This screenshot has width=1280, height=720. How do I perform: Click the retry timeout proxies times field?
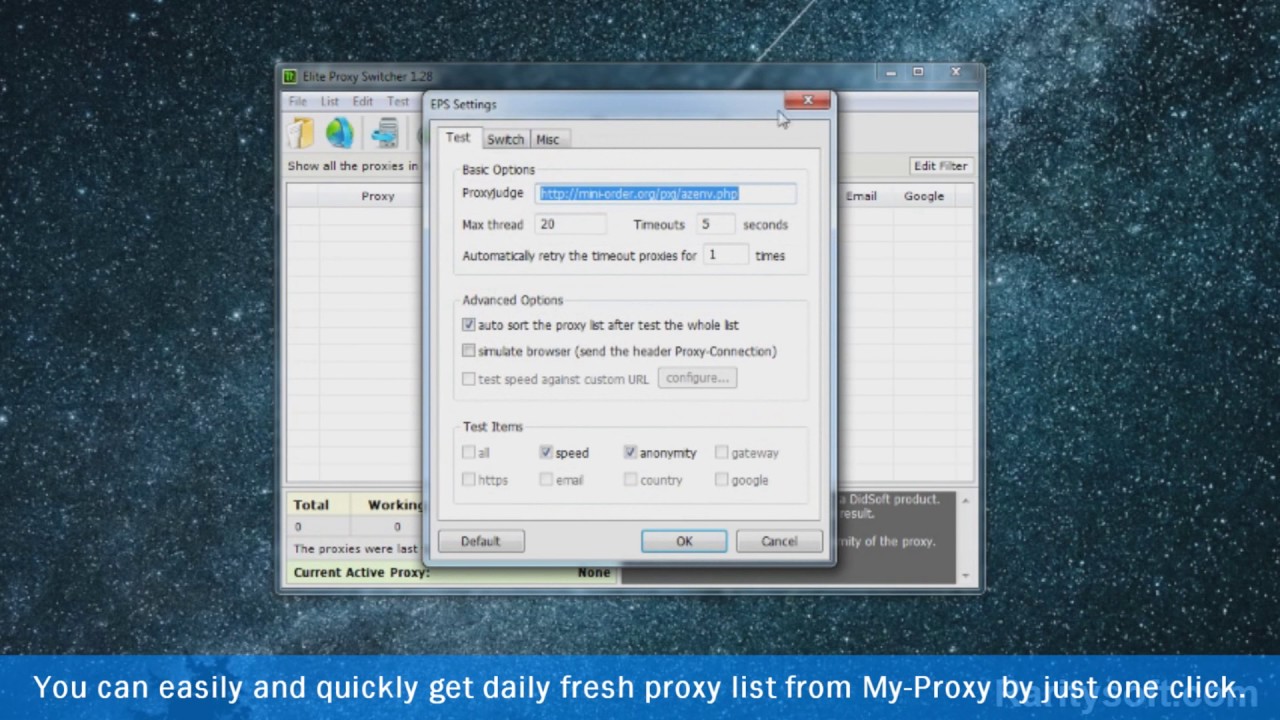(725, 255)
